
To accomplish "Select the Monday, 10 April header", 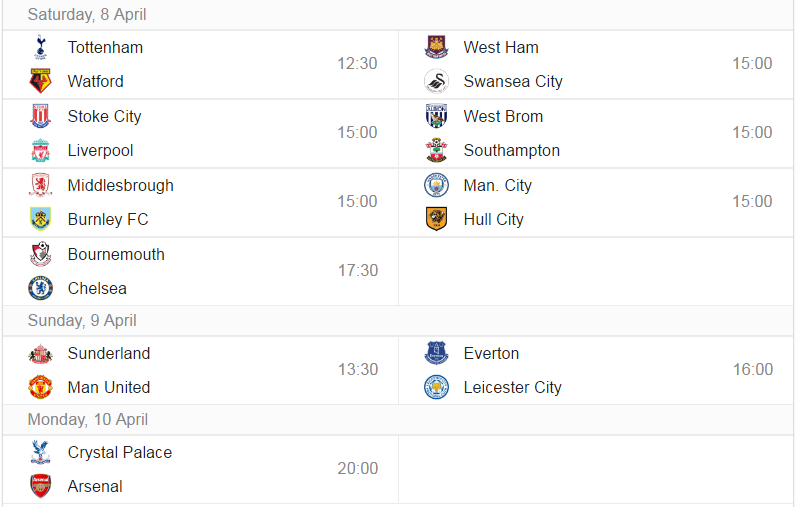I will [88, 419].
